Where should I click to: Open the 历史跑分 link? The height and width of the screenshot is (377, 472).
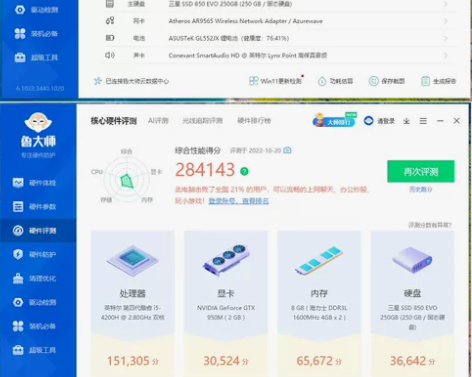421,189
